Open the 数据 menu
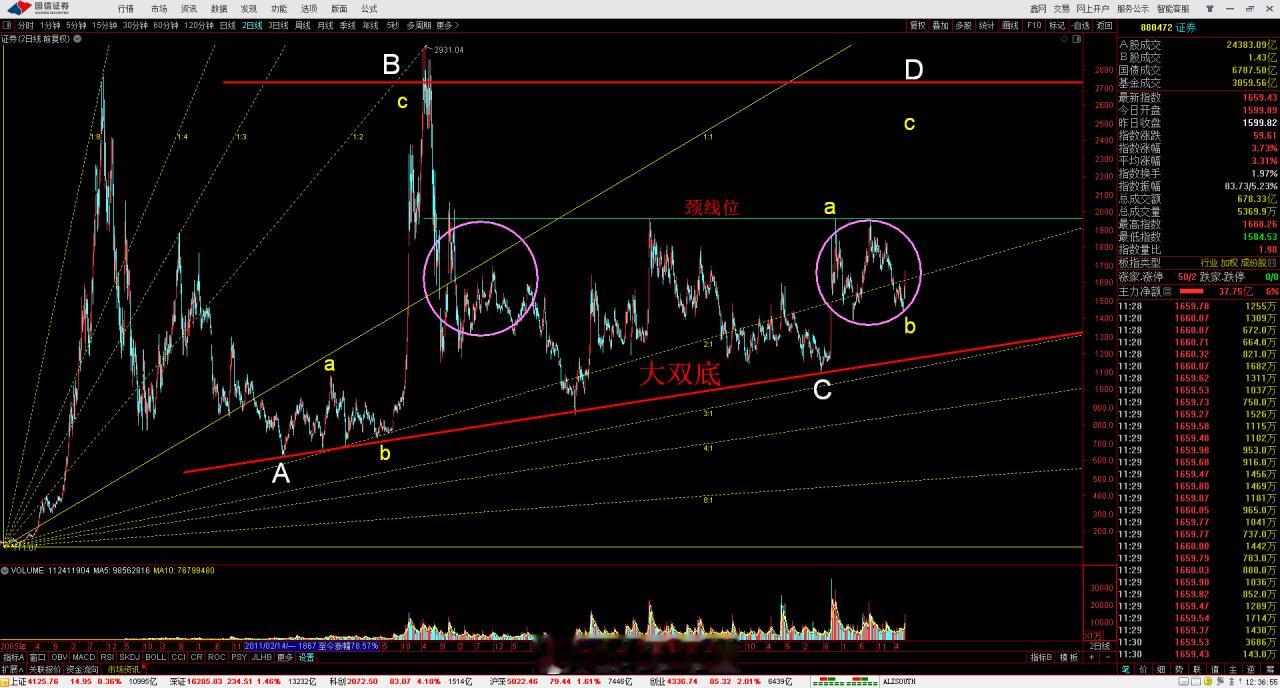This screenshot has height=688, width=1280. (219, 9)
